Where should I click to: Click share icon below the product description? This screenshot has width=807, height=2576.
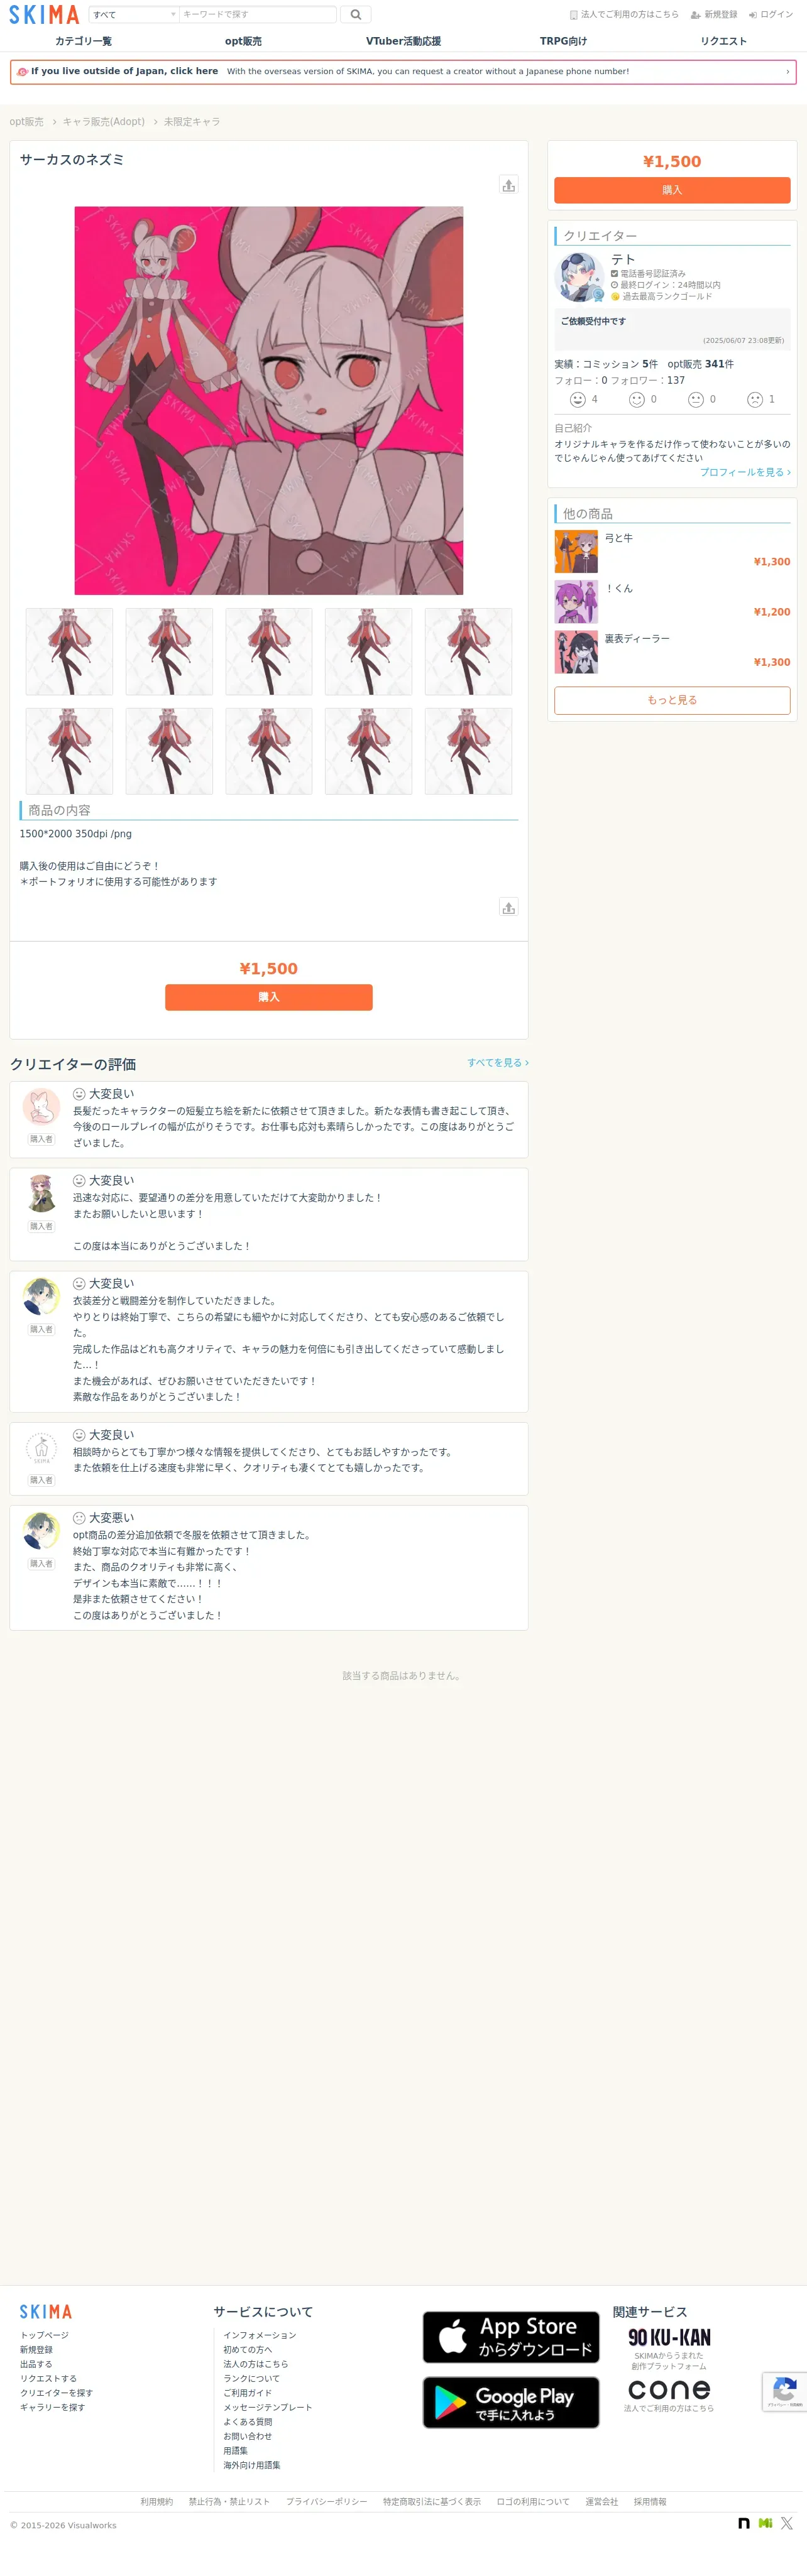509,907
